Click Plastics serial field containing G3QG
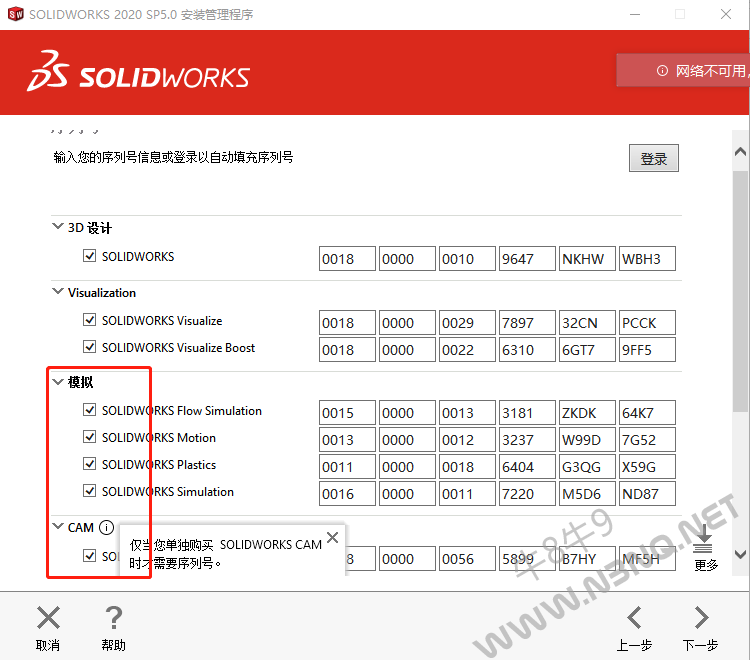This screenshot has width=750, height=660. (587, 467)
